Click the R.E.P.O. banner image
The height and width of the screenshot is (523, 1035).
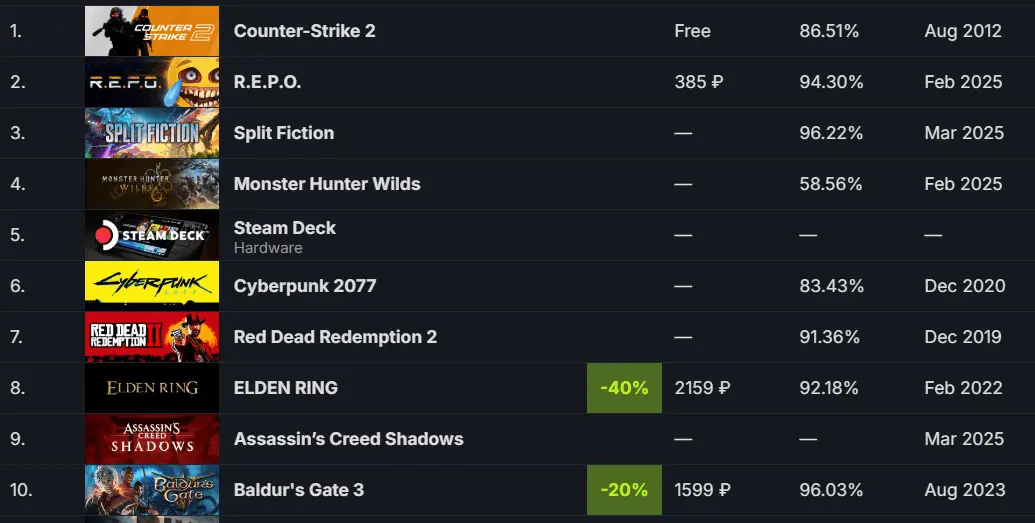point(152,82)
